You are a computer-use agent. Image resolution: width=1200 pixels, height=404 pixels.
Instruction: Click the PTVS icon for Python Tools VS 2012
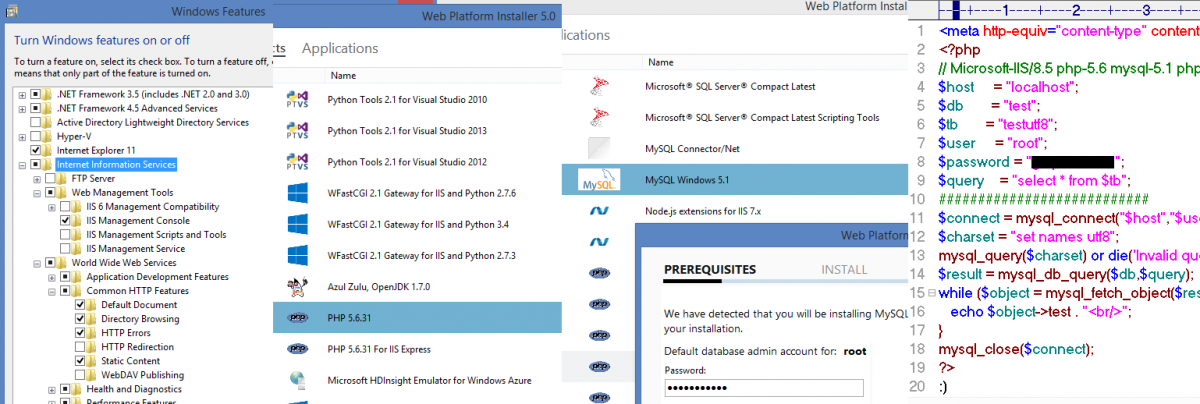297,162
